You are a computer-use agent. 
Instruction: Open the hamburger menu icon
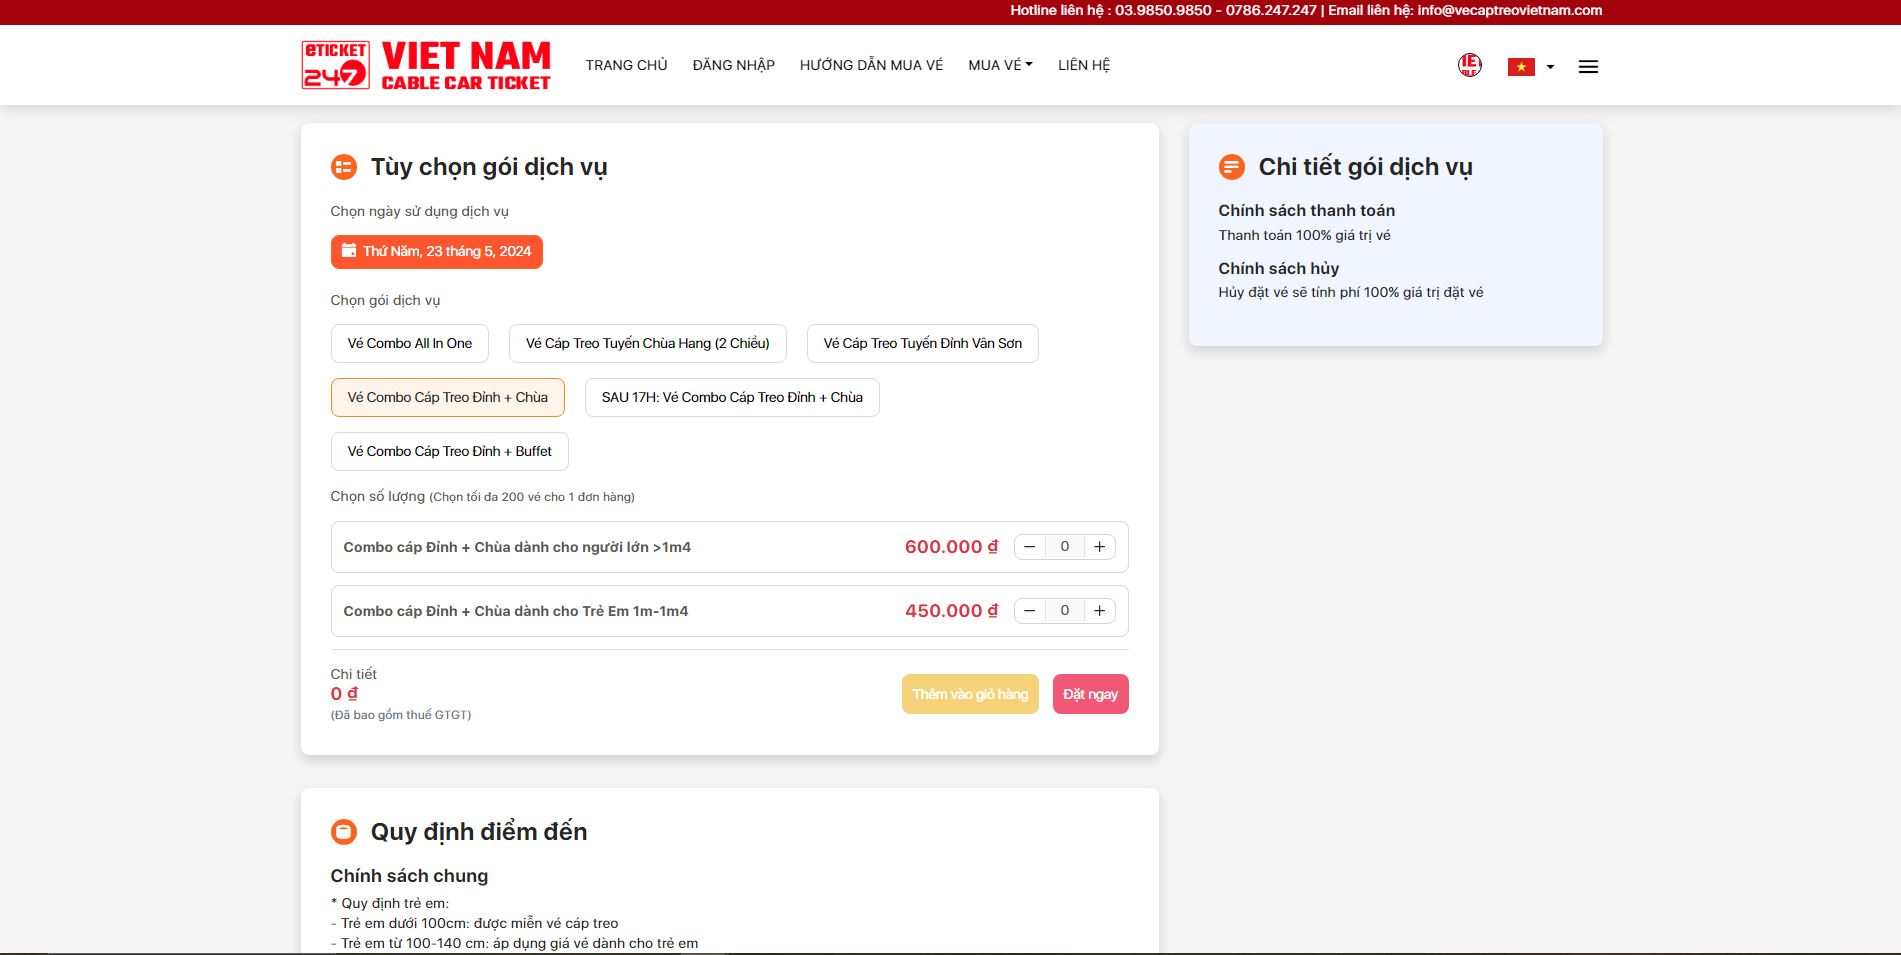(1587, 67)
